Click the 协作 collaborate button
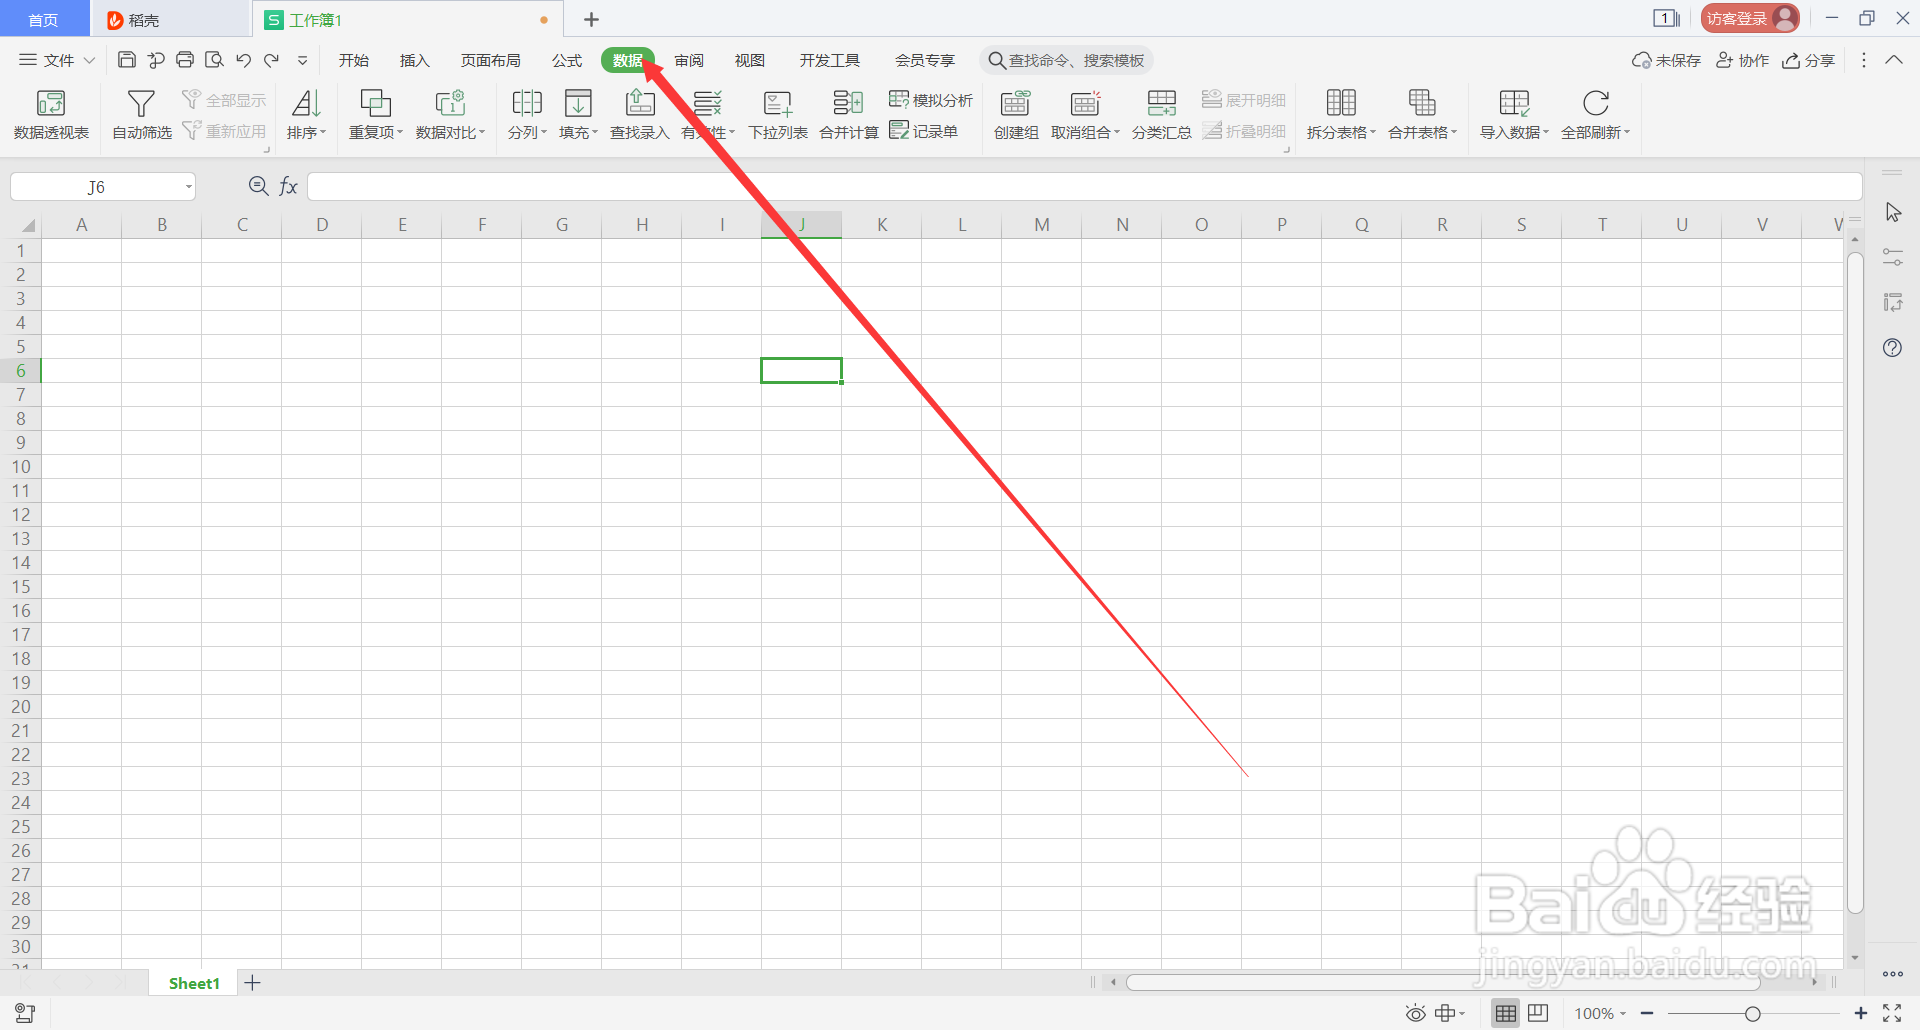The height and width of the screenshot is (1030, 1920). tap(1742, 60)
